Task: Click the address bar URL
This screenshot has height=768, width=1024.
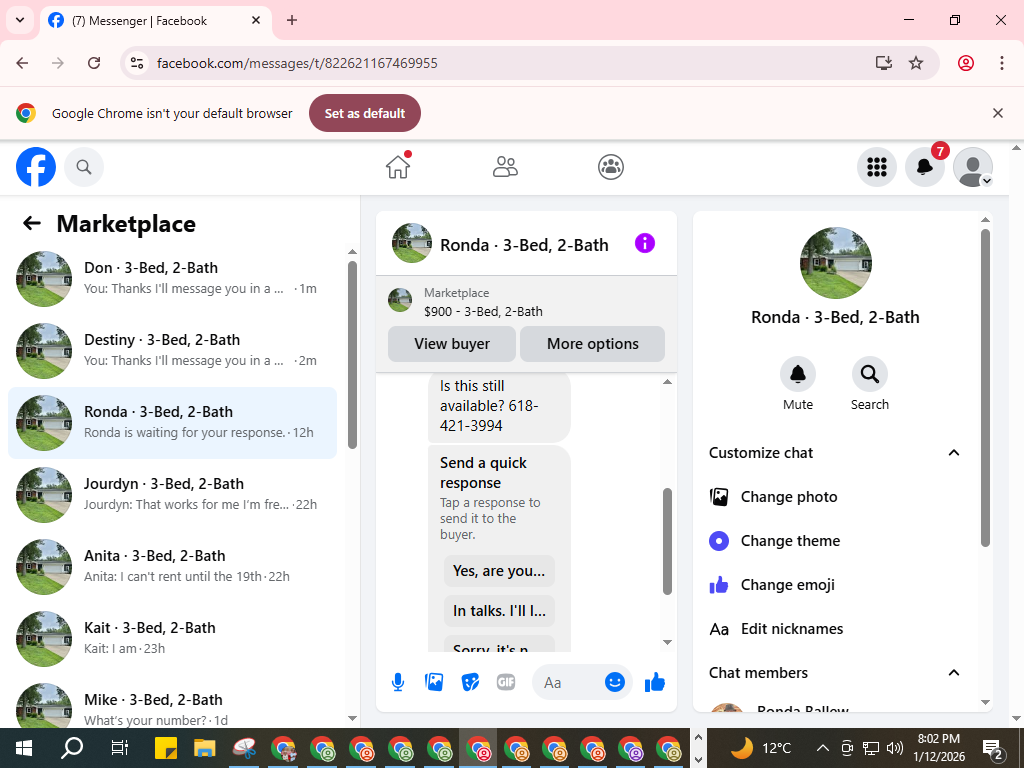Action: click(297, 63)
